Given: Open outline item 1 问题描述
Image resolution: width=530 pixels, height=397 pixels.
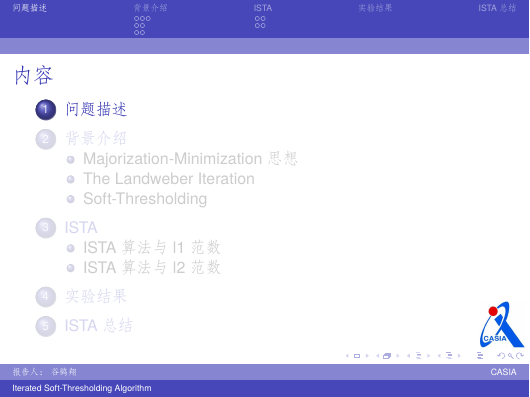Looking at the screenshot, I should [x=96, y=109].
